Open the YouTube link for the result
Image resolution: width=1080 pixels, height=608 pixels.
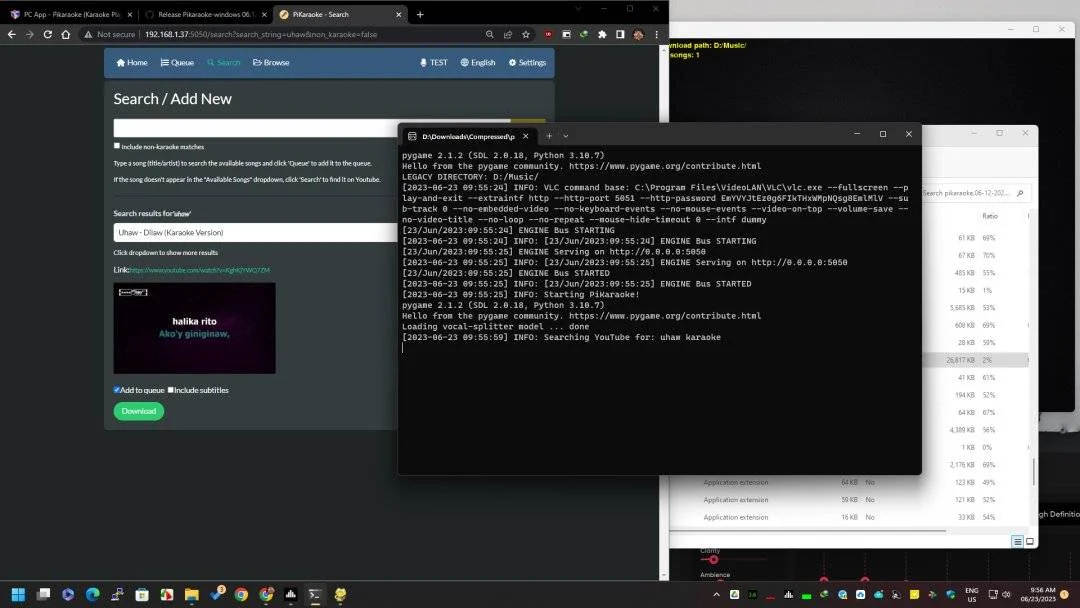200,271
